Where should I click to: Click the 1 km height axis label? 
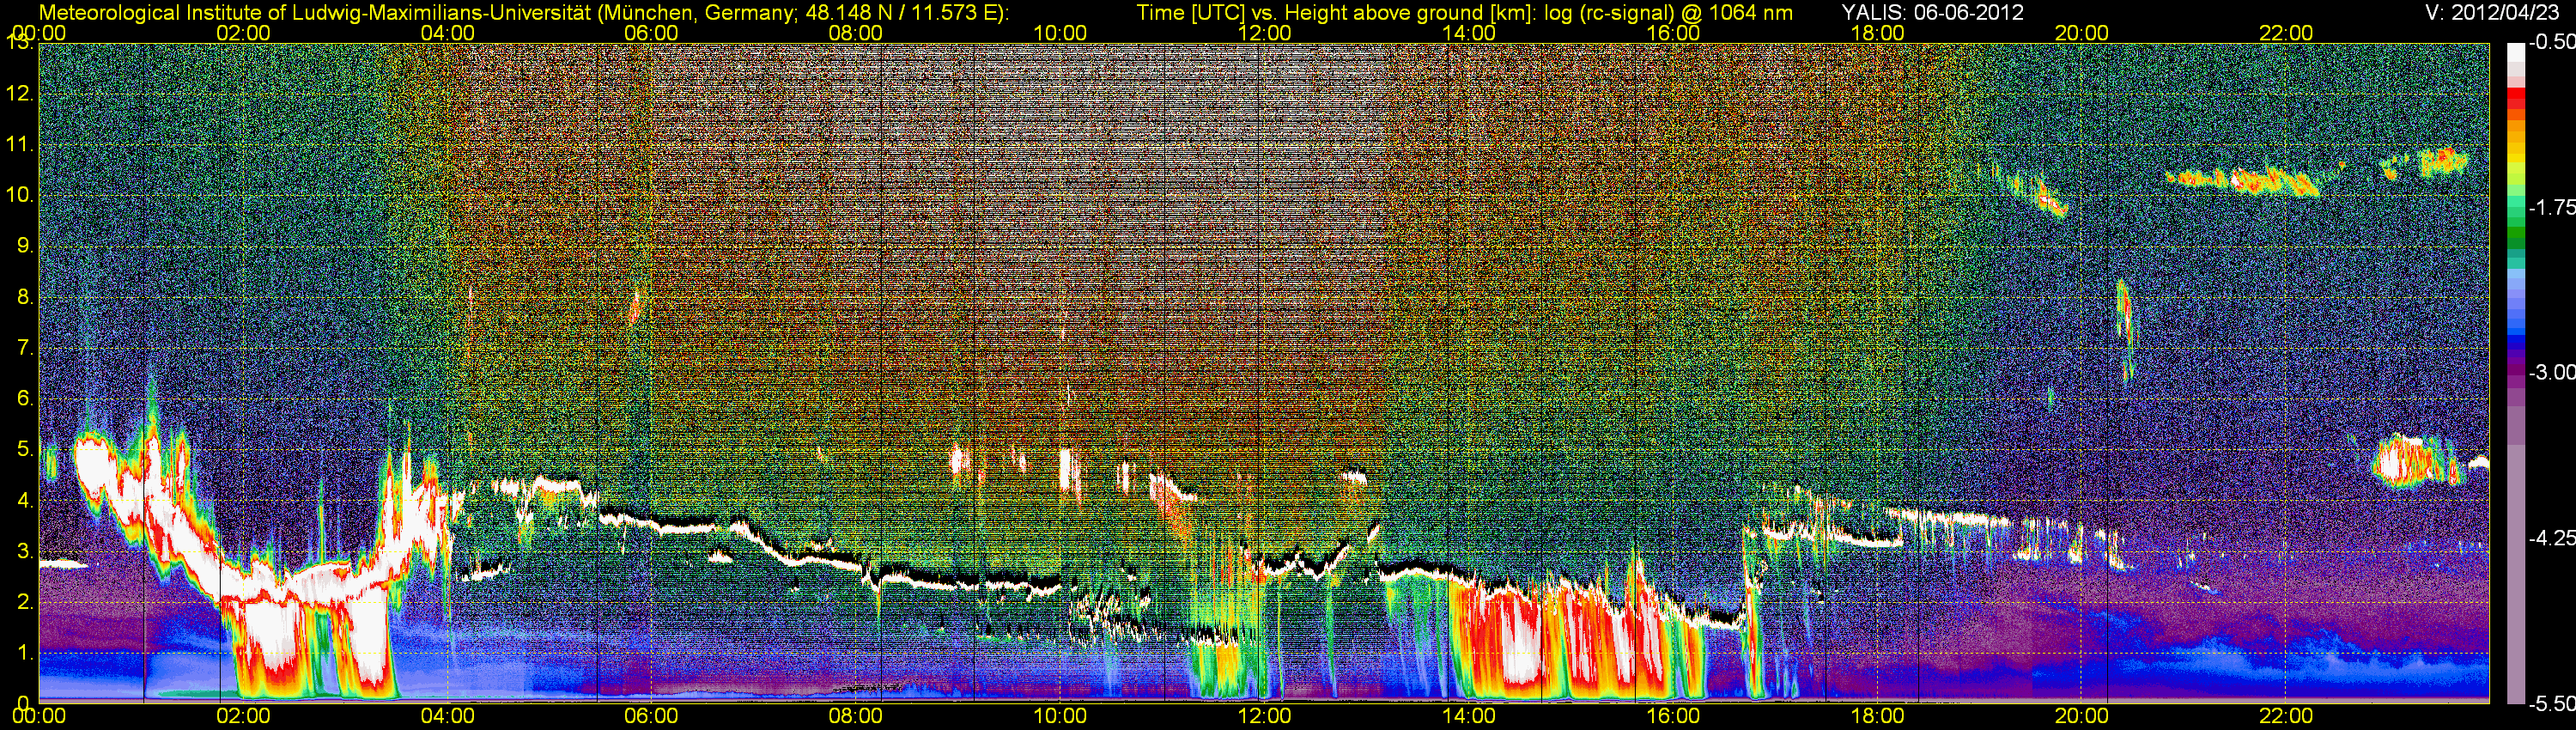[x=25, y=653]
